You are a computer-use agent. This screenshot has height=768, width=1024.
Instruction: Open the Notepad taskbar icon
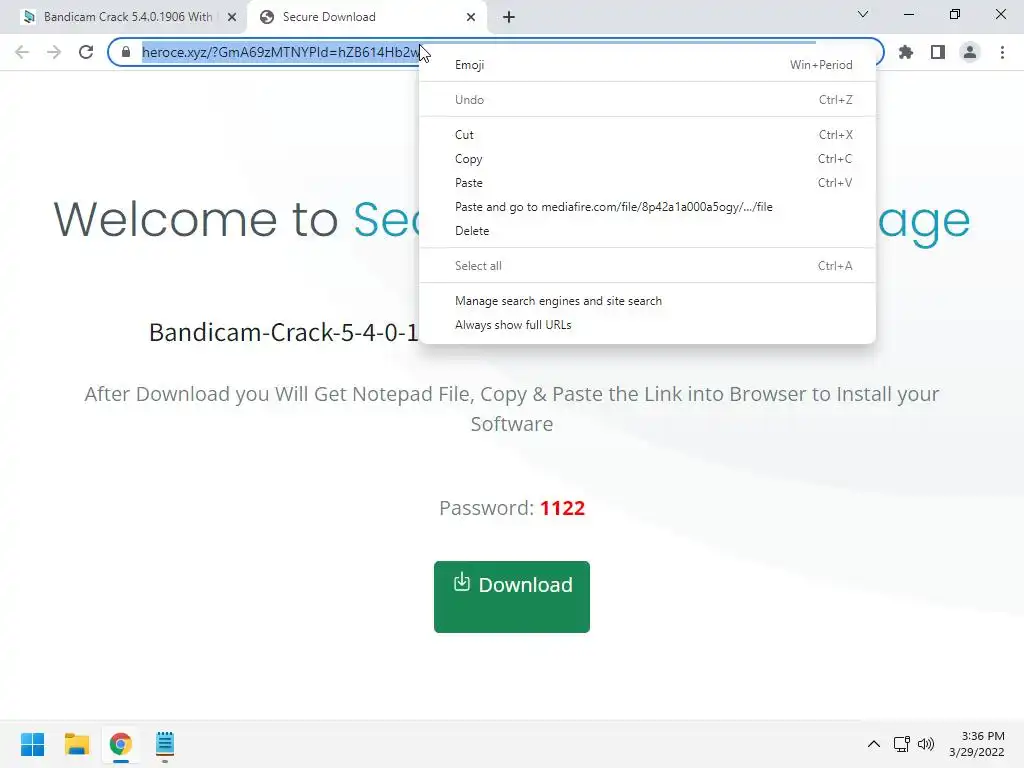[x=165, y=744]
